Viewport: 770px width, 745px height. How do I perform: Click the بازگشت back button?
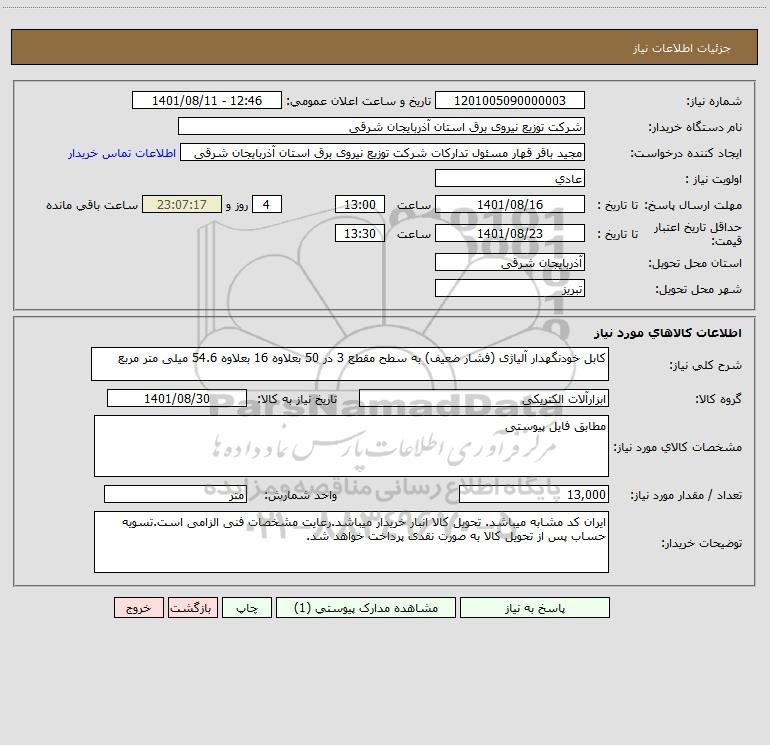point(192,607)
